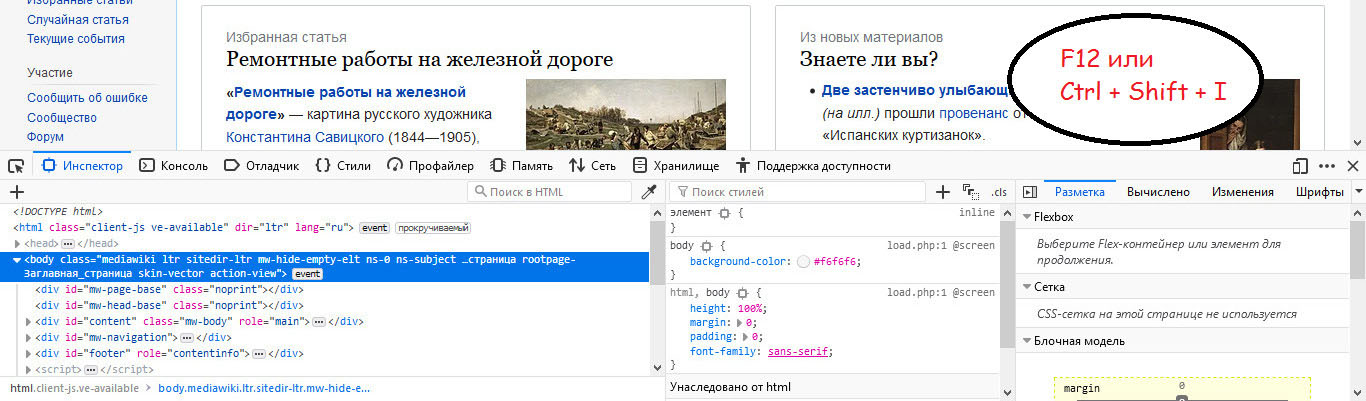
Task: Highlight elements matching 'html, body' selector
Action: 741,293
